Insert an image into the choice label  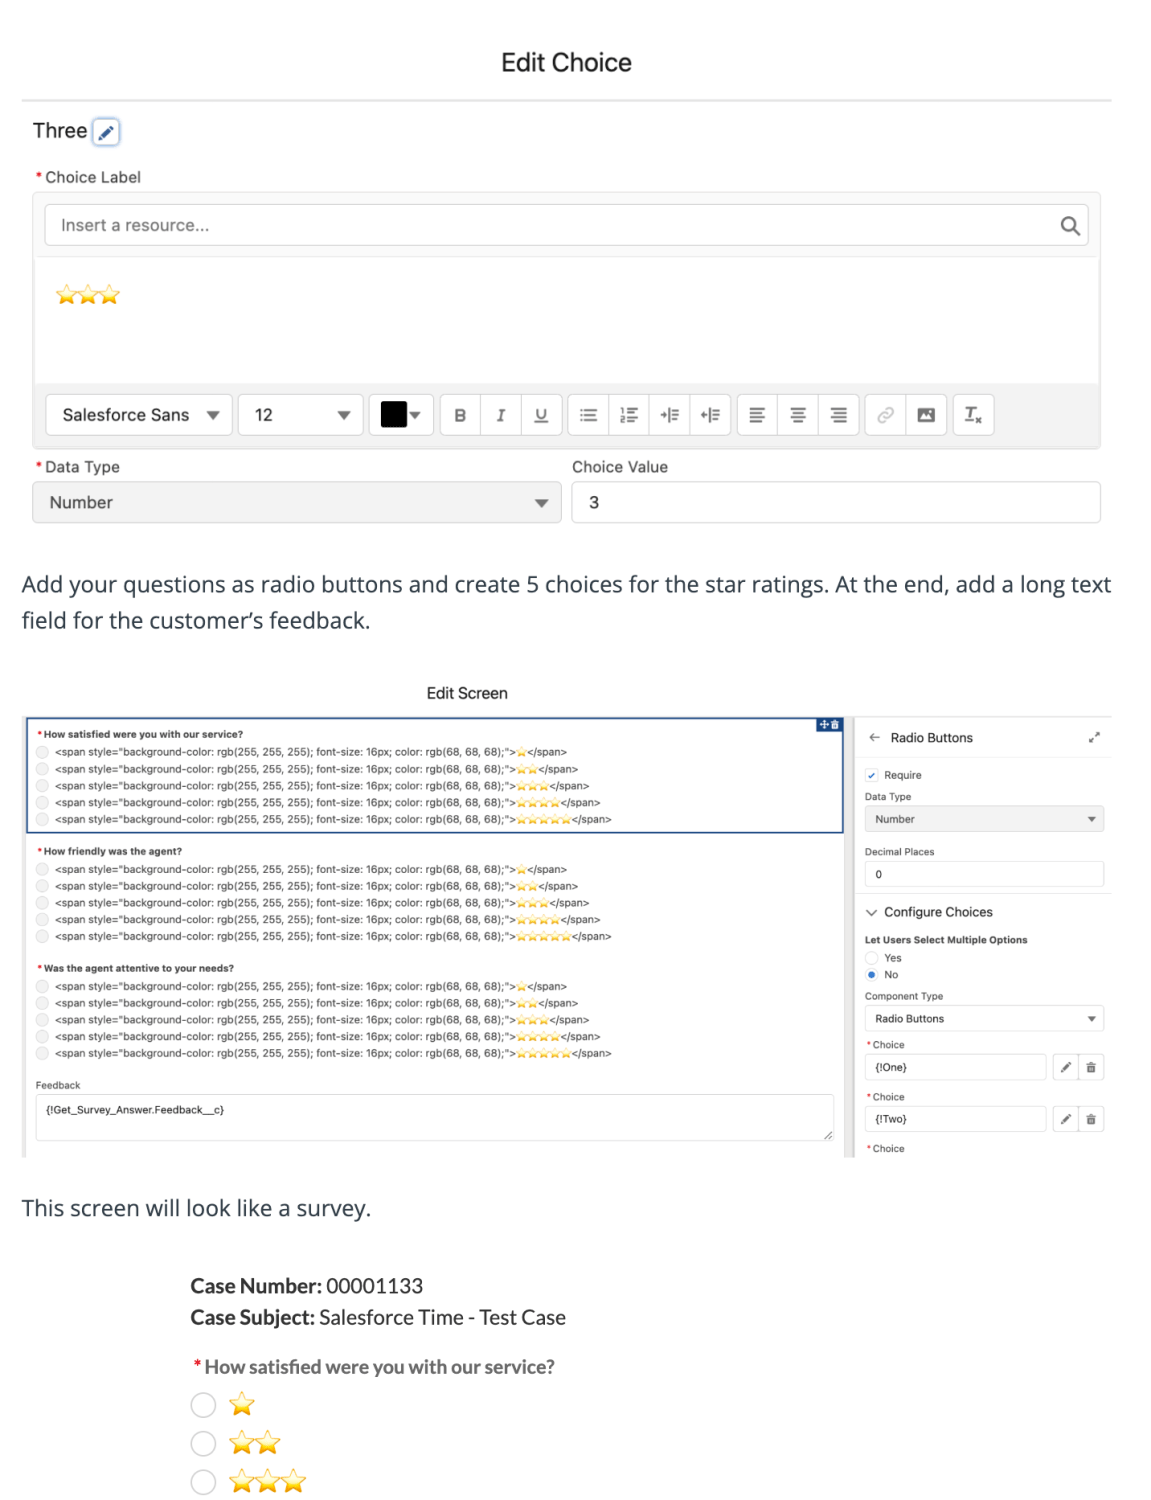click(x=923, y=414)
